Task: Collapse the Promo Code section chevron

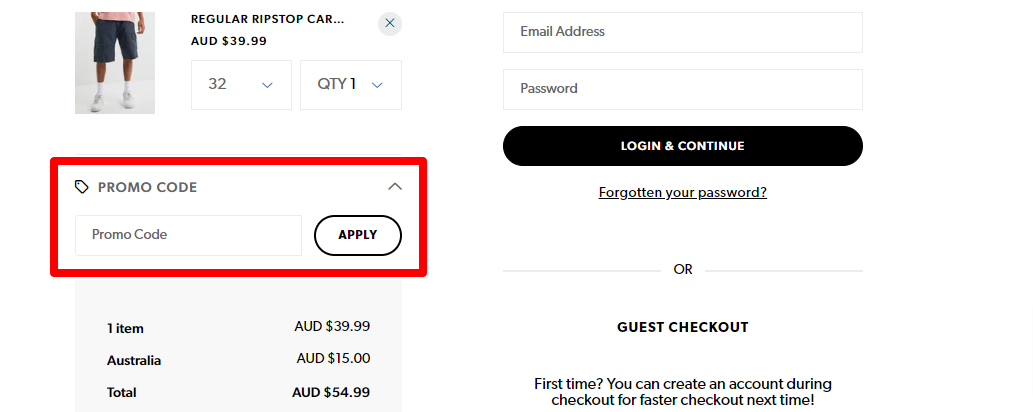Action: click(395, 186)
